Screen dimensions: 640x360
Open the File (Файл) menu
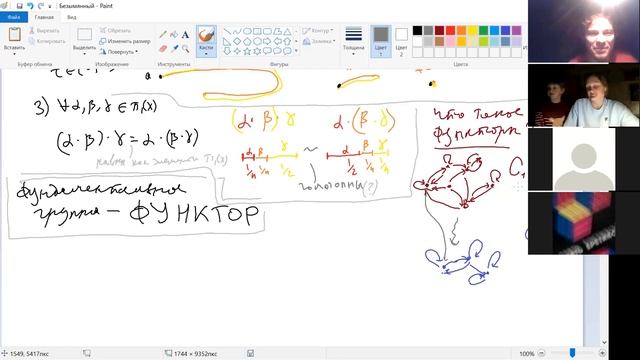point(14,17)
